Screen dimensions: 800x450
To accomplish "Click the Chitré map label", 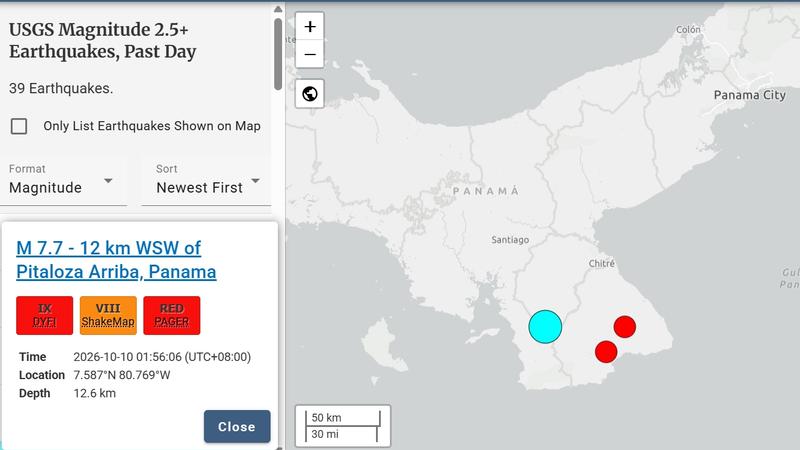I will pyautogui.click(x=602, y=263).
